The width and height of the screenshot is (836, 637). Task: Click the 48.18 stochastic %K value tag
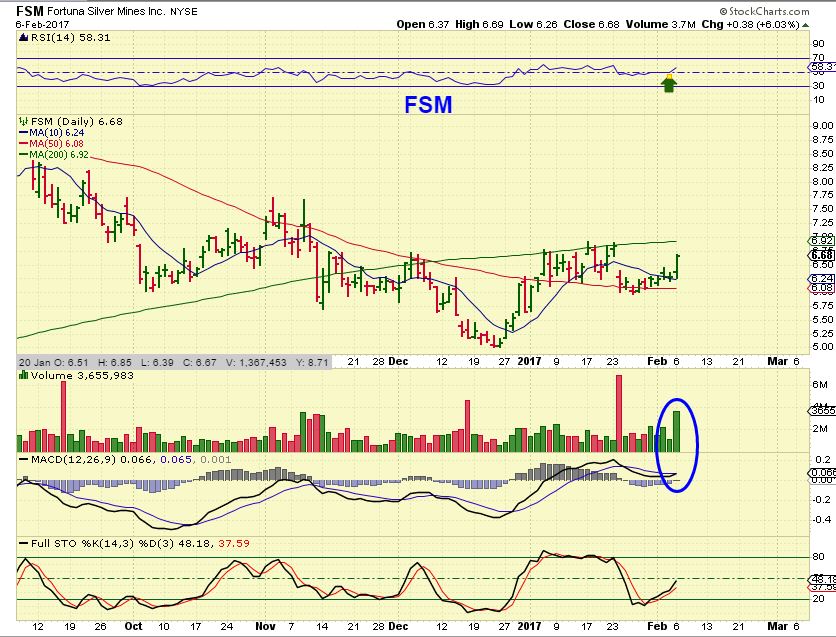pyautogui.click(x=823, y=579)
